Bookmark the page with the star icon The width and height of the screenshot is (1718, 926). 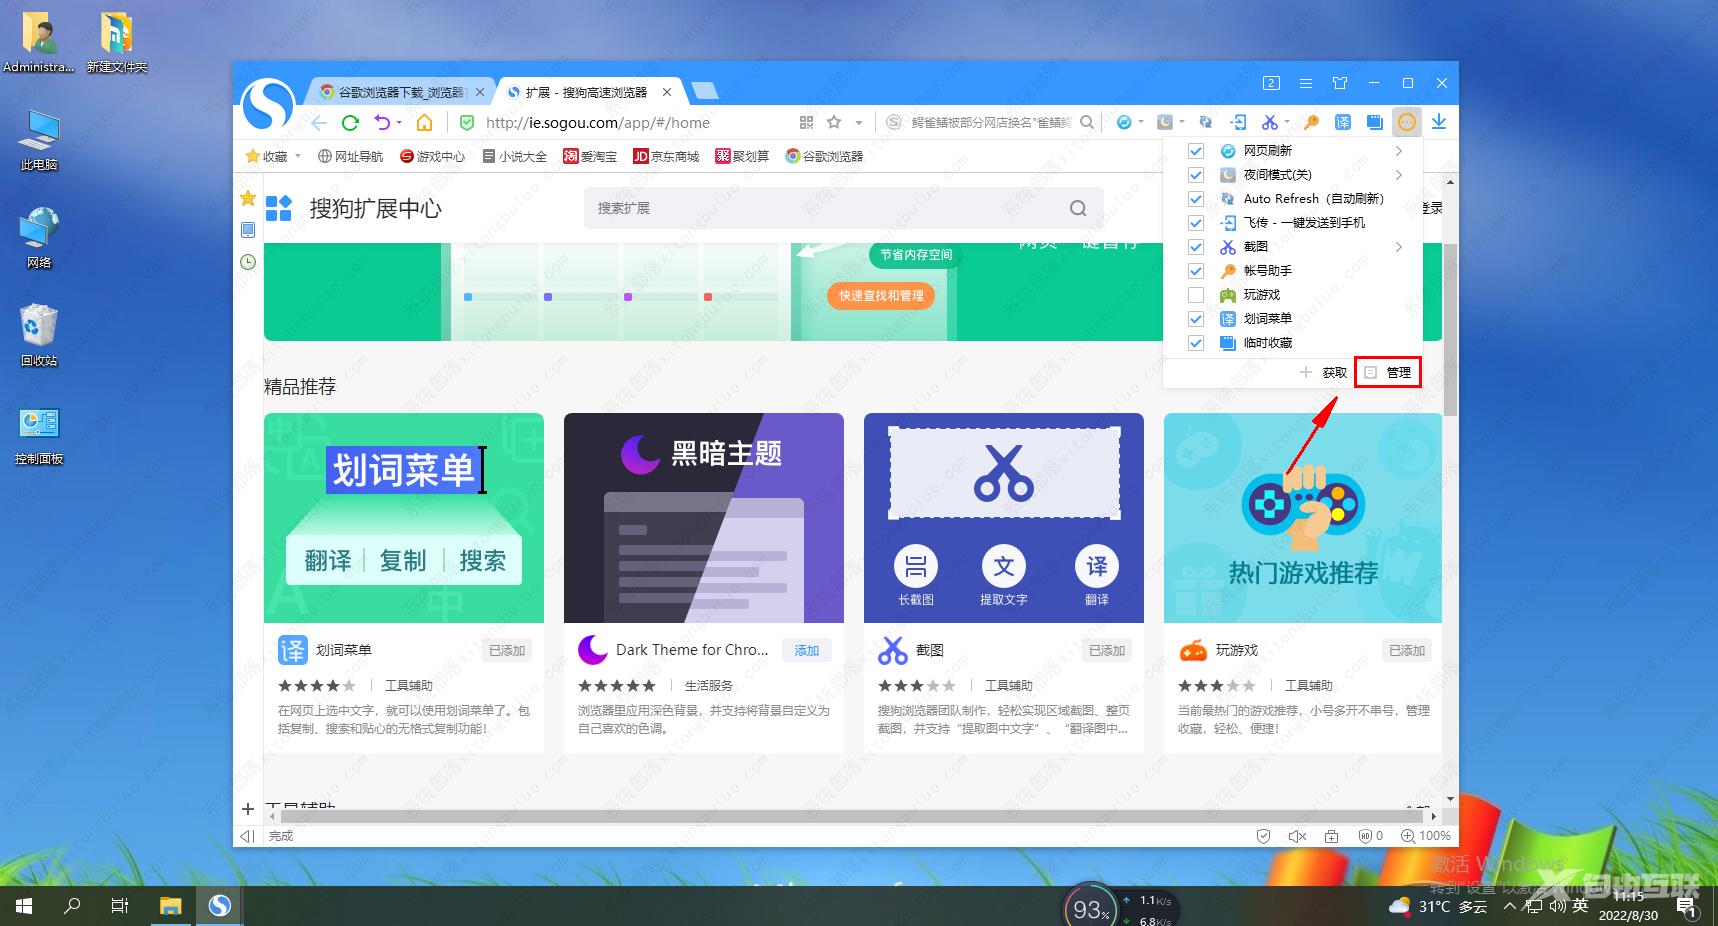click(834, 122)
